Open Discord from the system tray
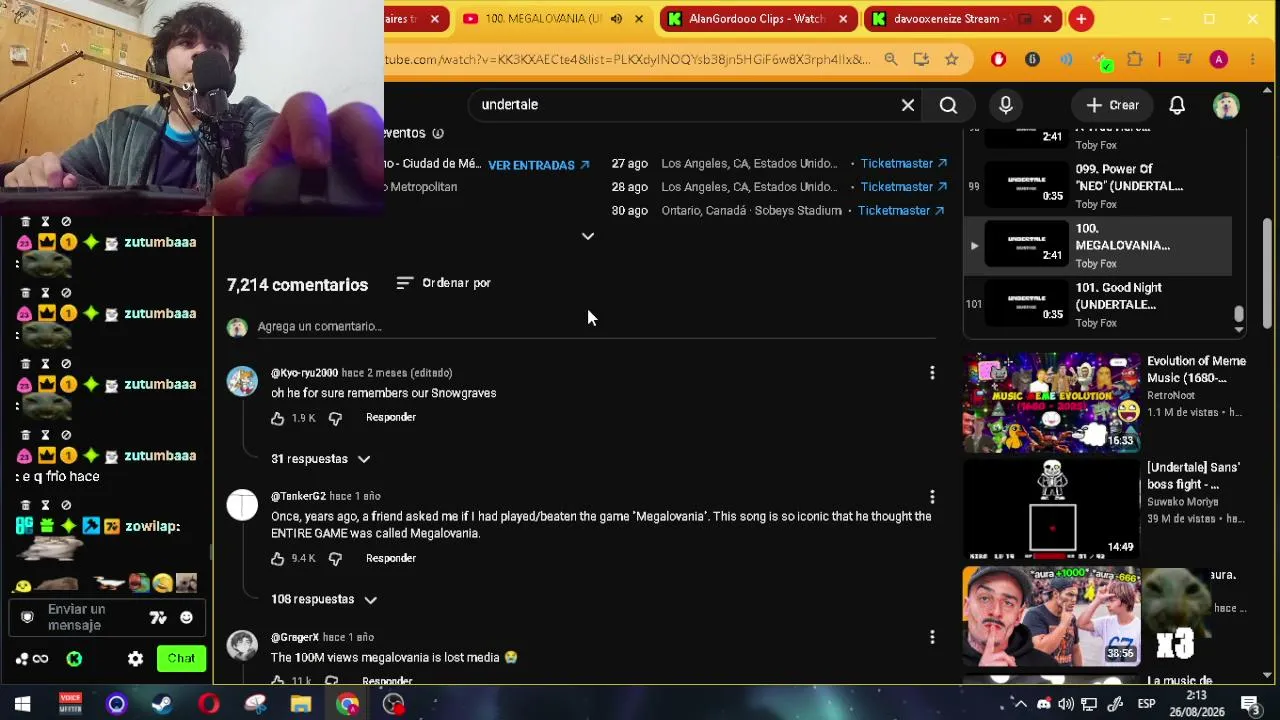 pos(1044,704)
